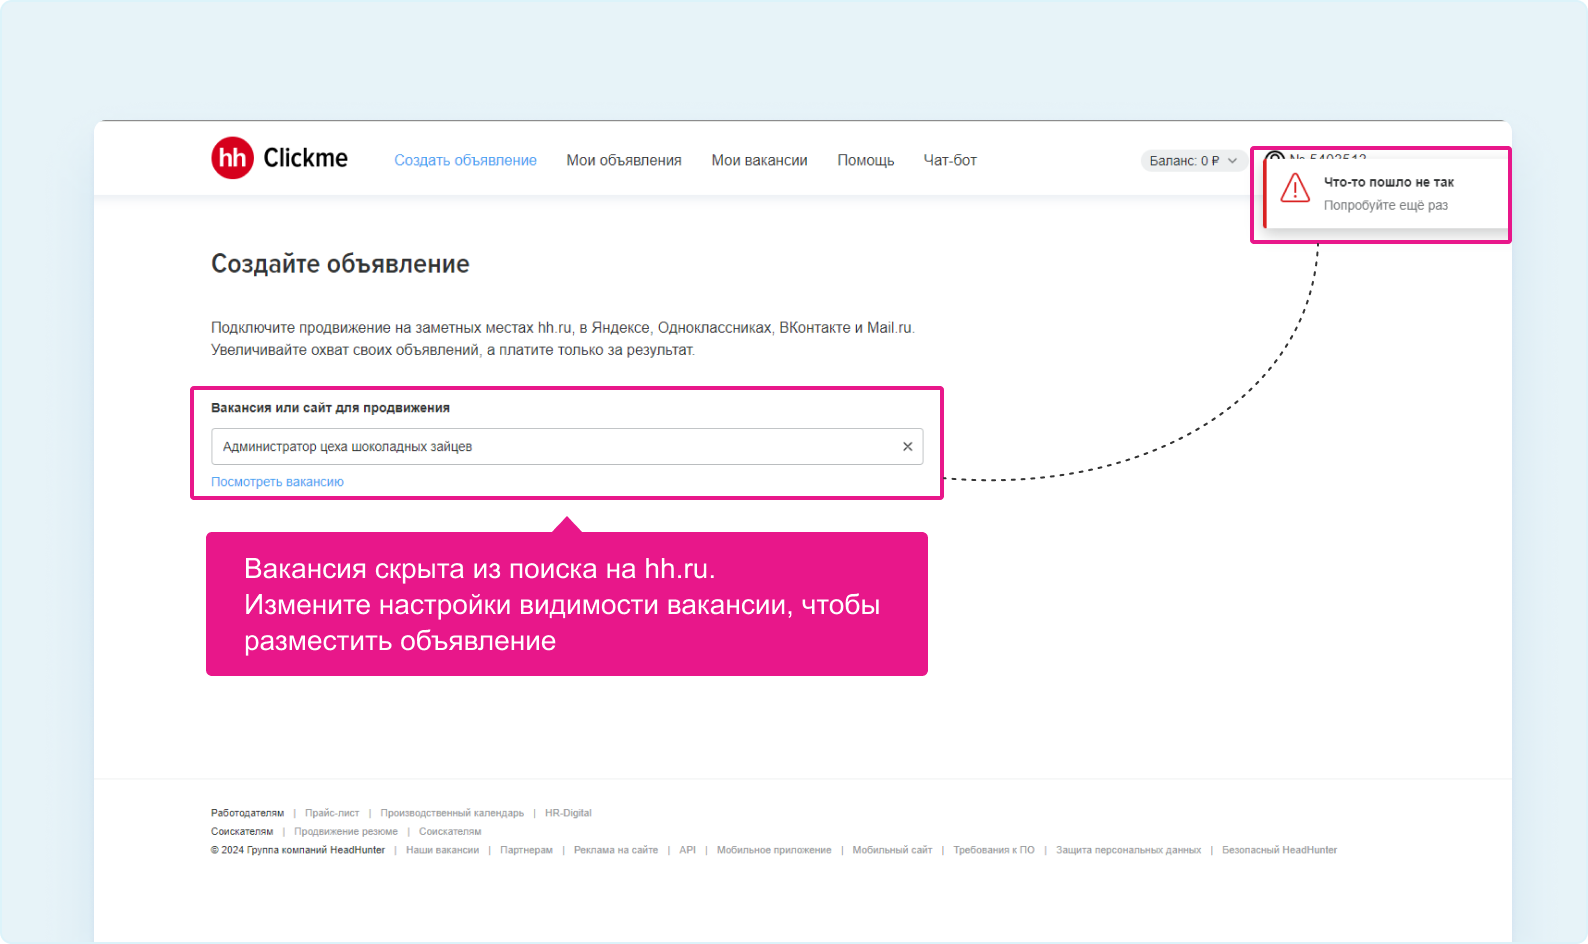Screen dimensions: 1588x944
Task: Open Мои вакансии section
Action: 759,160
